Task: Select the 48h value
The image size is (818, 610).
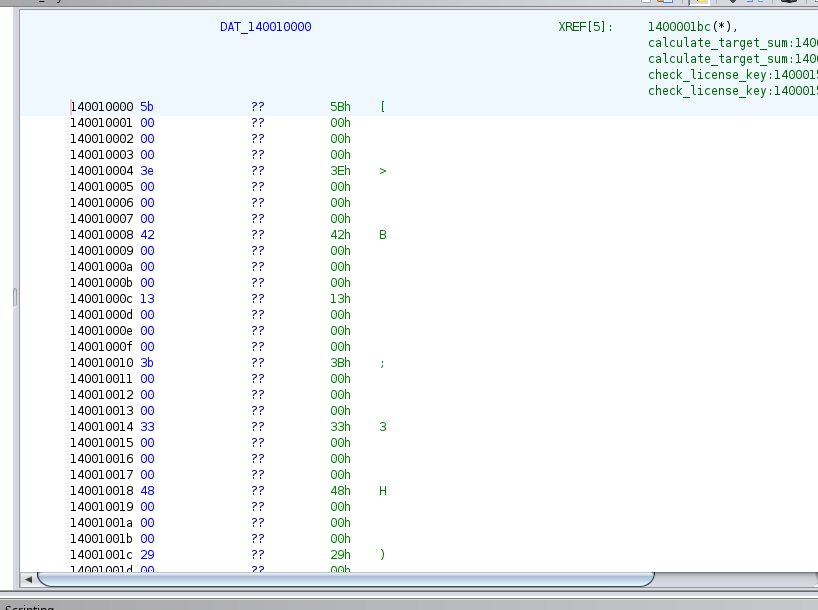Action: pyautogui.click(x=340, y=491)
